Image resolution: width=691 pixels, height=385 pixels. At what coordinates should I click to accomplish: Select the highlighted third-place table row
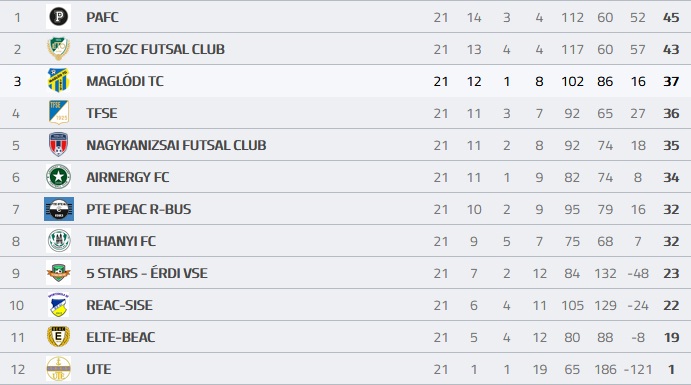346,81
